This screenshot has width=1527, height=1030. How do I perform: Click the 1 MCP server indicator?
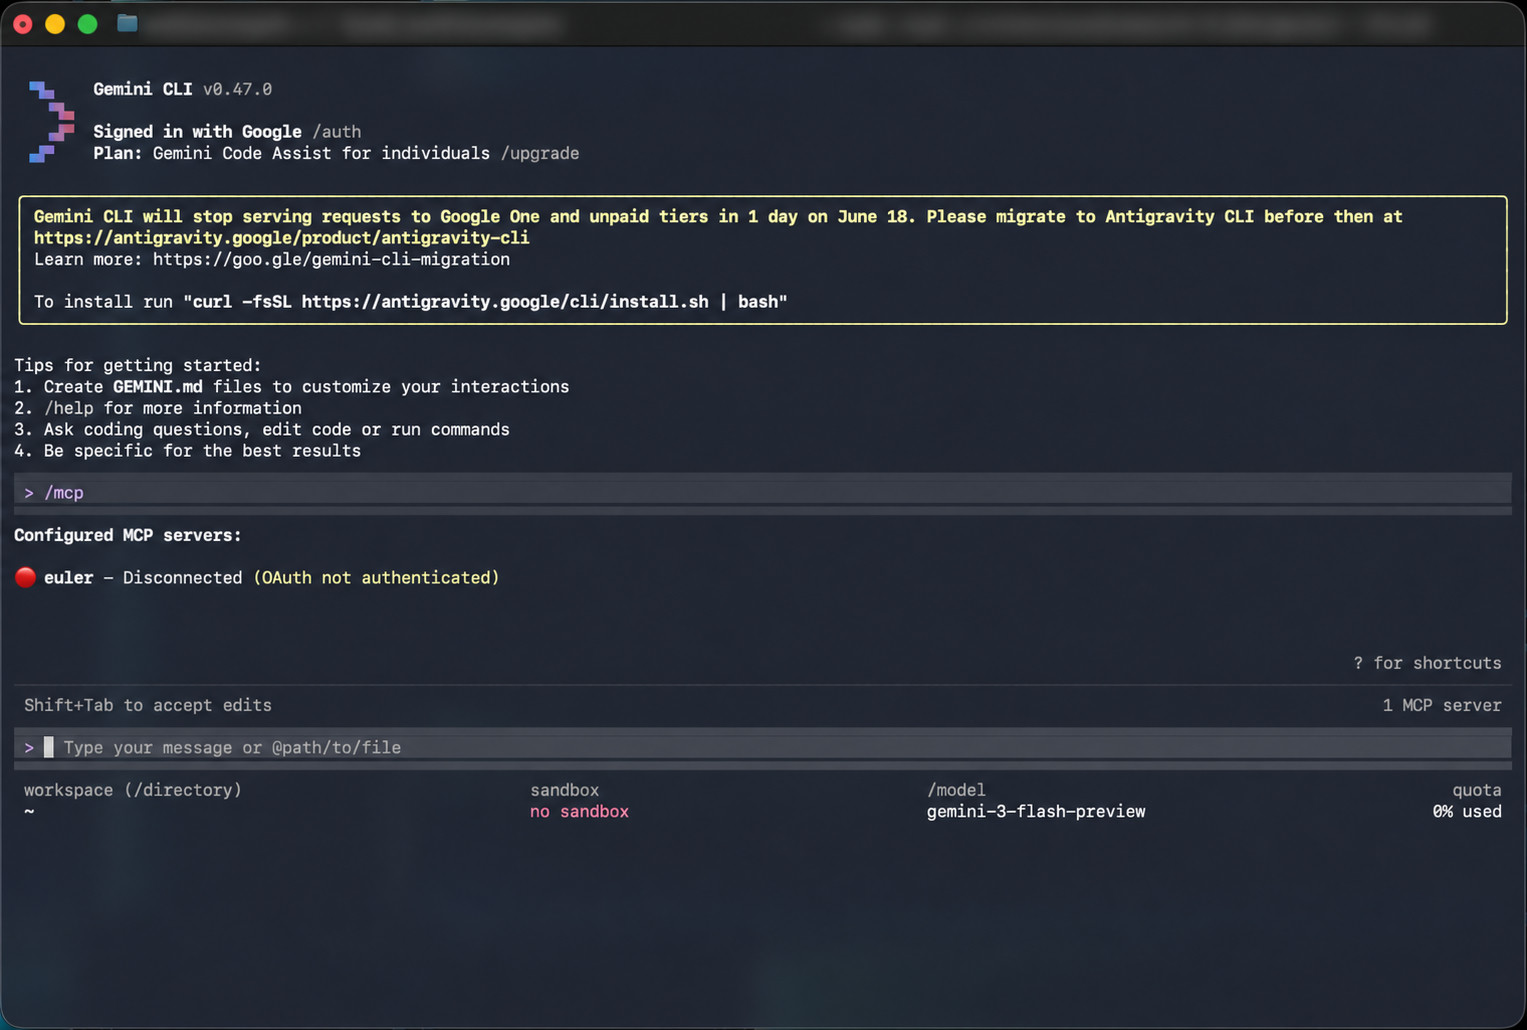pos(1442,705)
